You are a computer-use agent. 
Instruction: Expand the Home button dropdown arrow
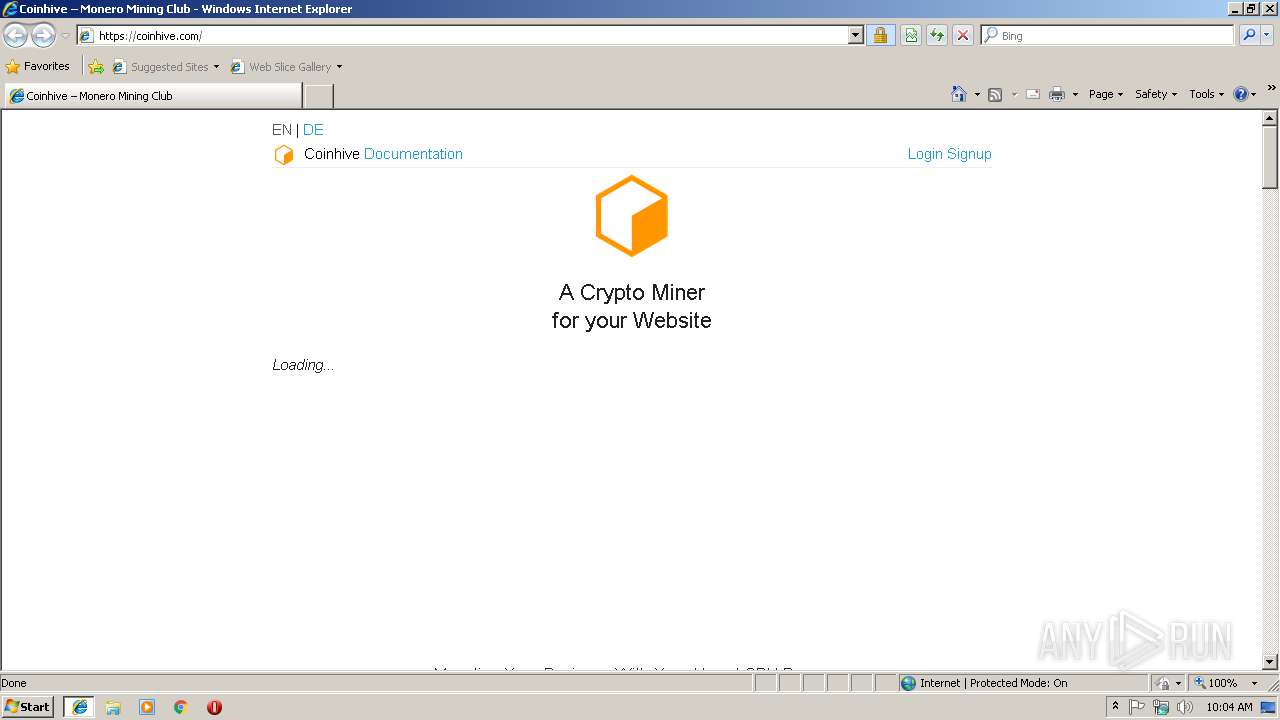tap(977, 94)
